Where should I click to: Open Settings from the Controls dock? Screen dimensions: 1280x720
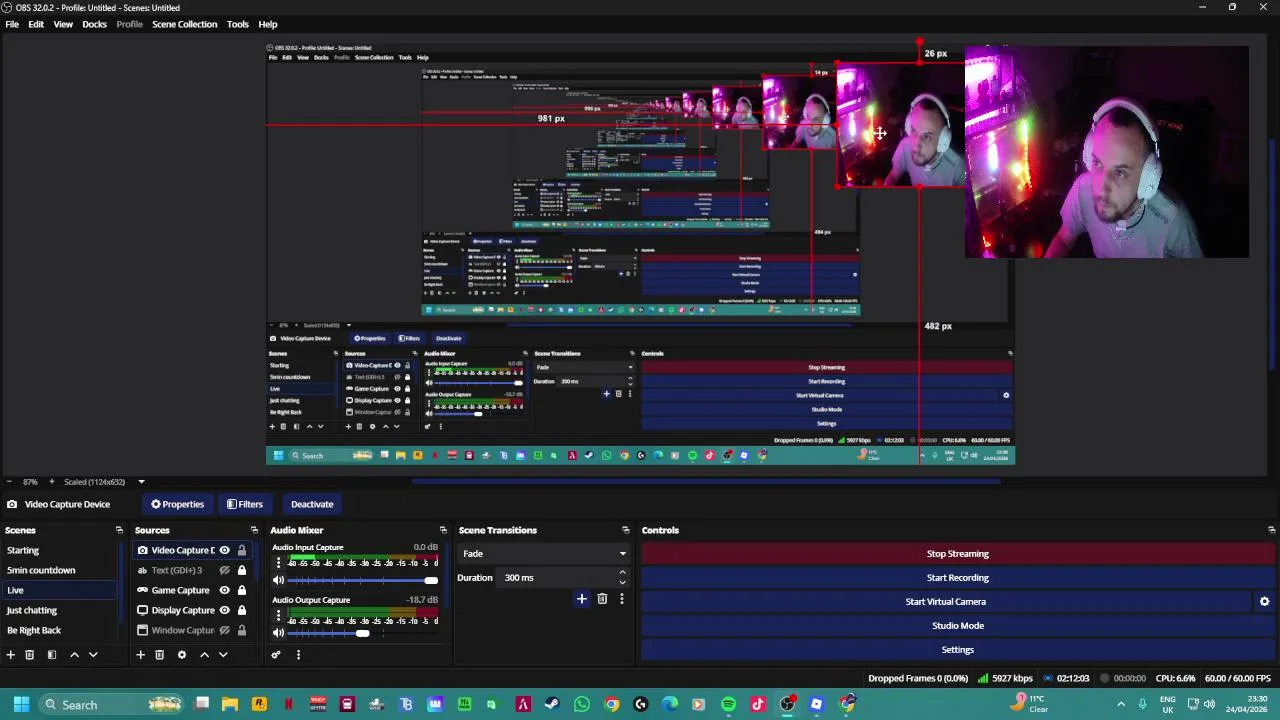pos(958,649)
